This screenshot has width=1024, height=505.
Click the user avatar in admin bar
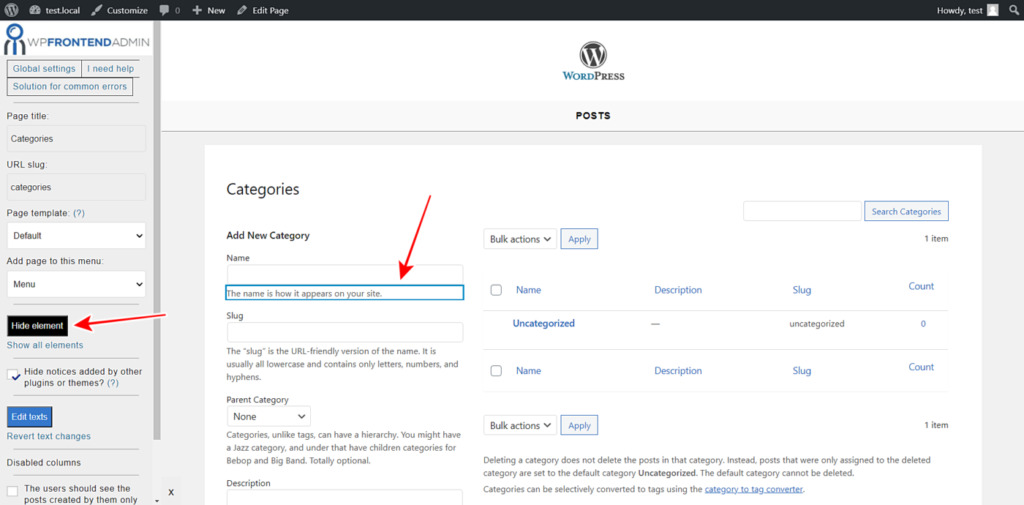tap(993, 10)
